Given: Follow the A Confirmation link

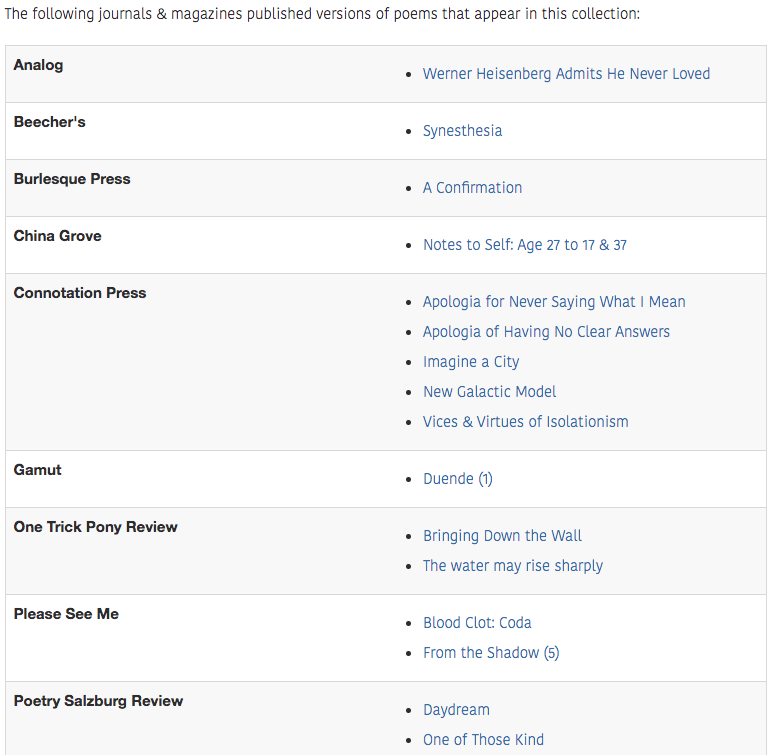Looking at the screenshot, I should [472, 188].
